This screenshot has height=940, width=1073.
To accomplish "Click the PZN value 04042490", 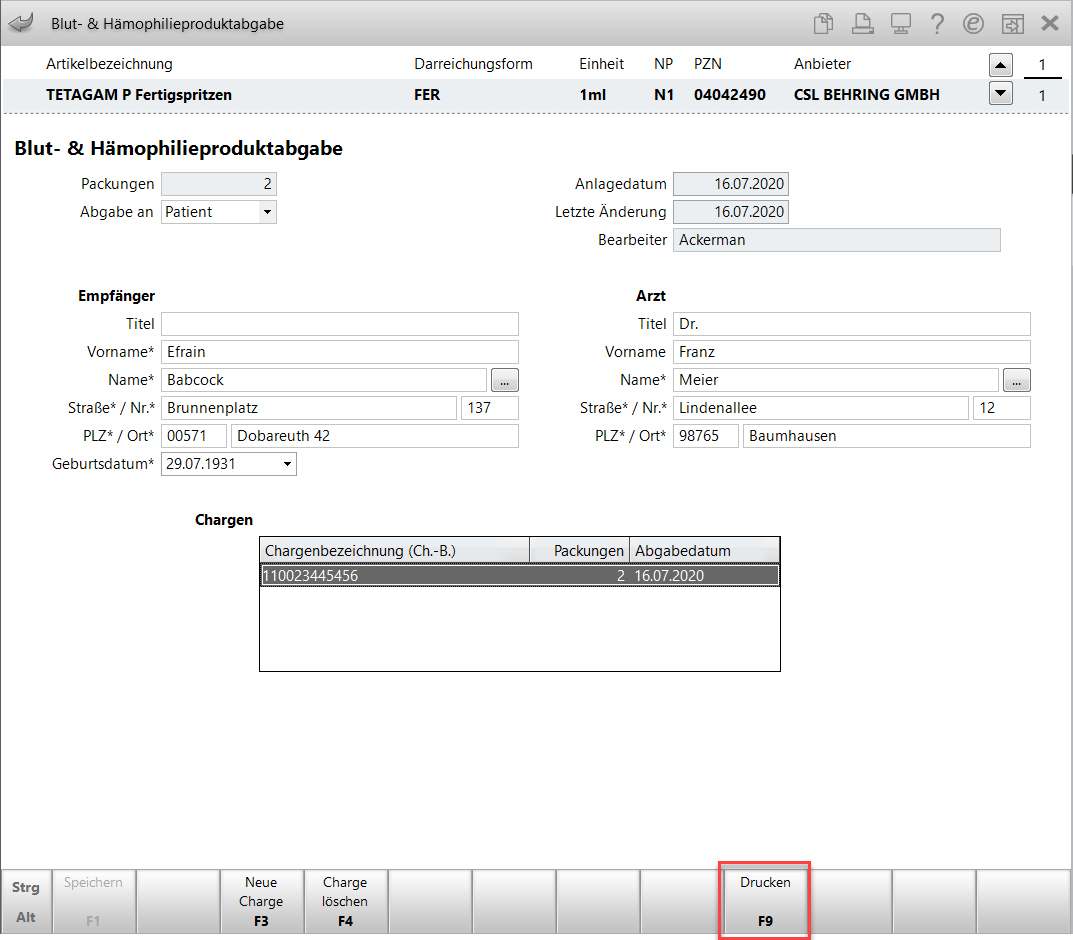I will click(x=729, y=95).
